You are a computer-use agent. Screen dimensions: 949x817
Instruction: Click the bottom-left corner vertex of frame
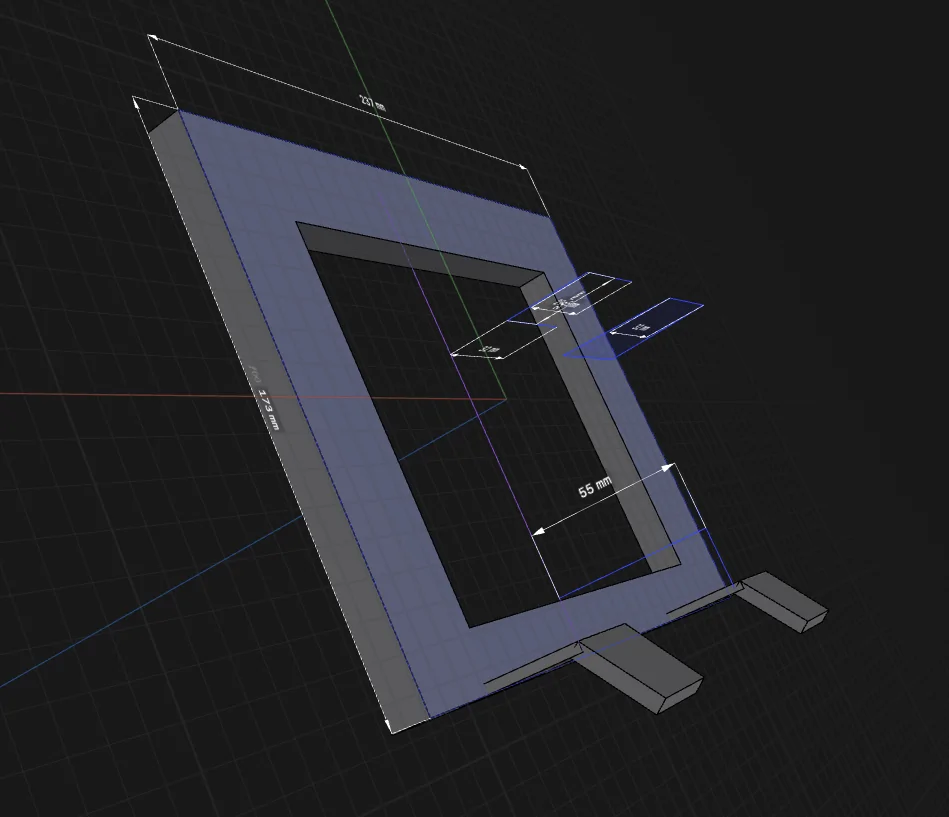(x=392, y=733)
